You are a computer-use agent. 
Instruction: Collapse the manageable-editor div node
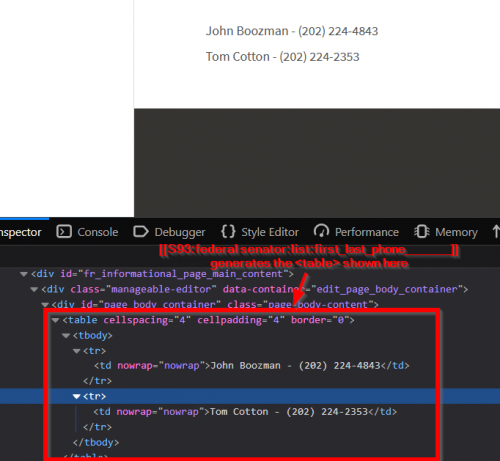coord(34,289)
